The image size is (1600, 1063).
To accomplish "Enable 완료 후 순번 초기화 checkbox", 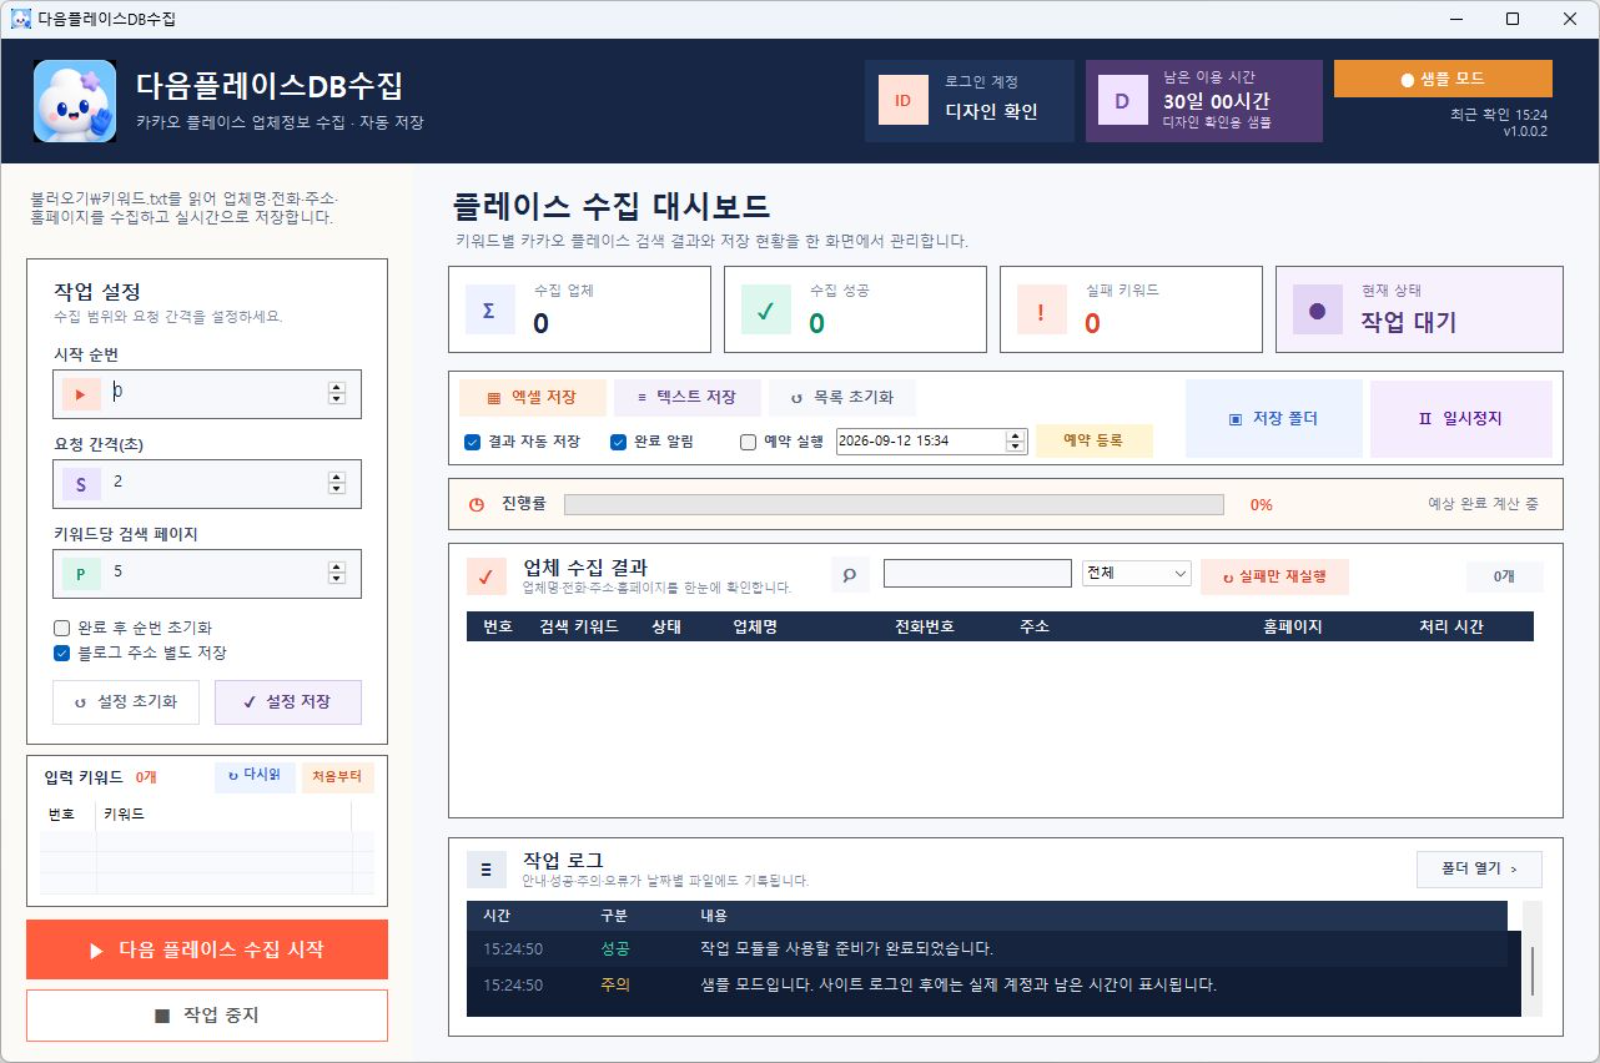I will pos(62,628).
